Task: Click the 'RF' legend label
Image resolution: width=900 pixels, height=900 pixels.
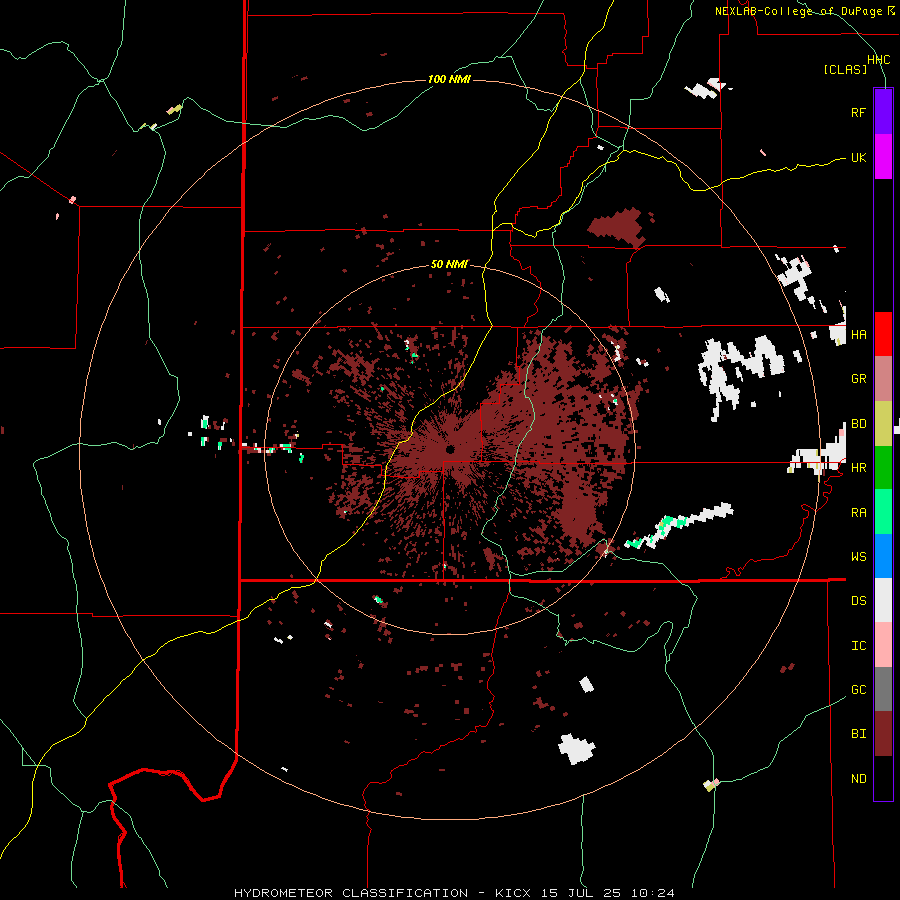Action: coord(858,112)
